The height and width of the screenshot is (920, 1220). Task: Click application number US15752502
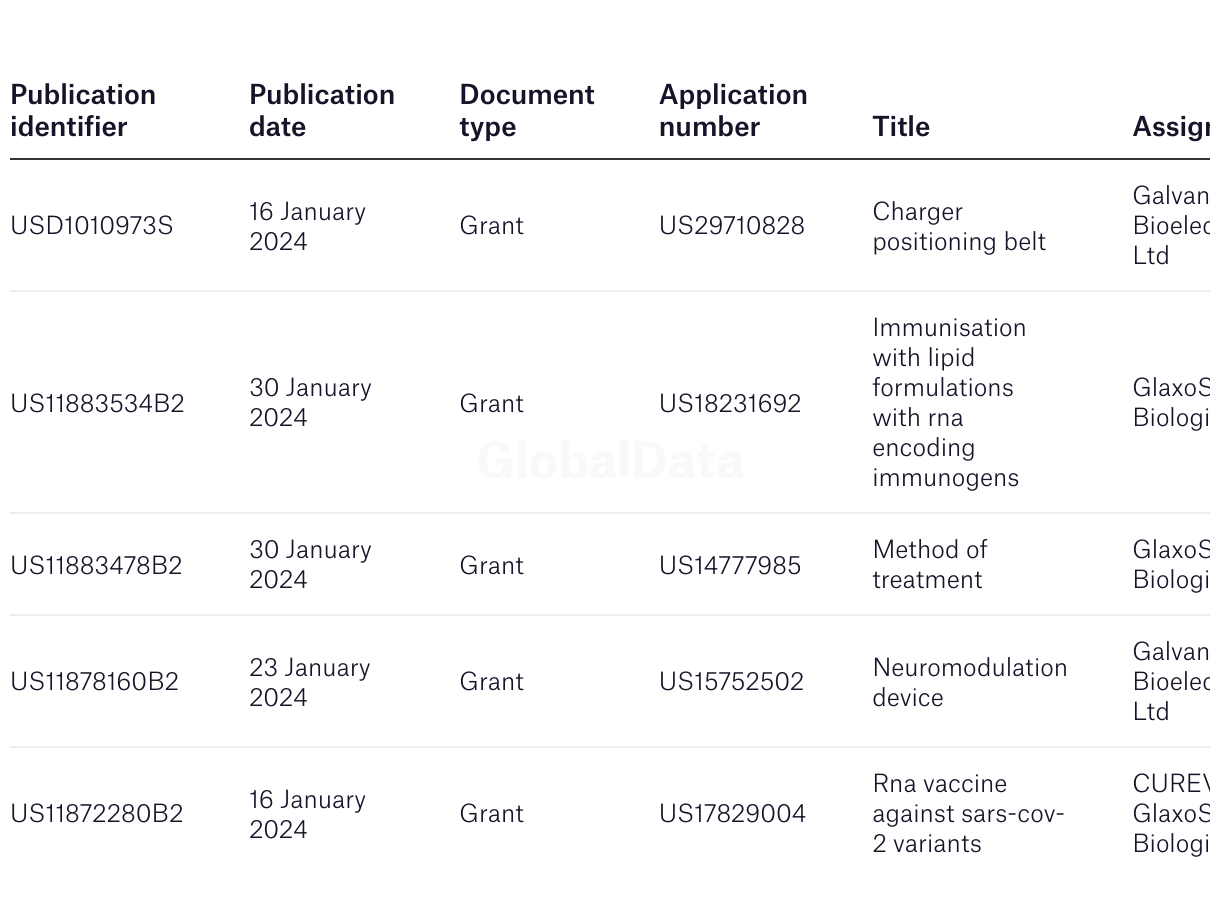click(x=731, y=682)
